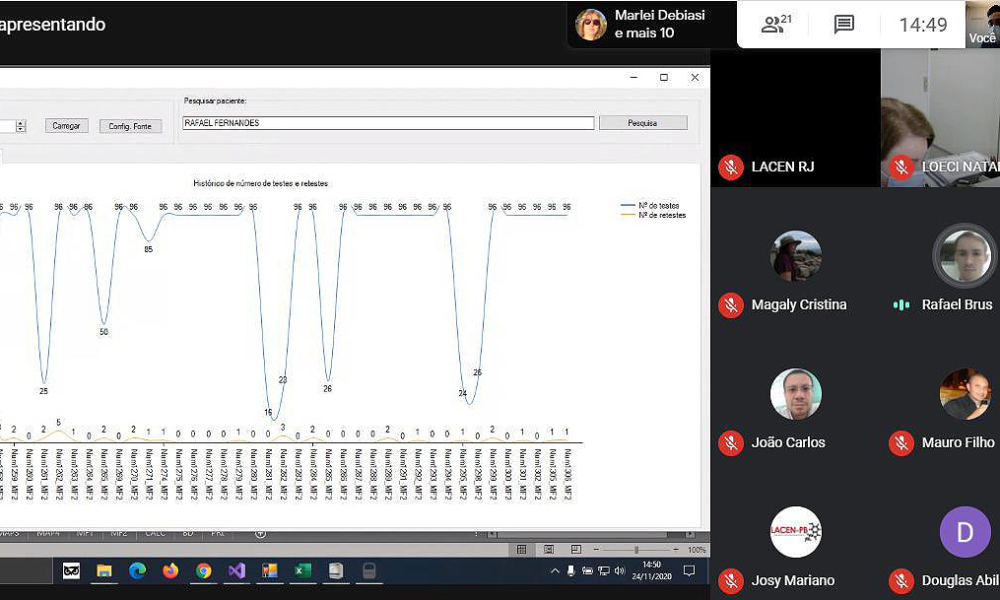
Task: Click the Carregar button
Action: click(x=66, y=126)
